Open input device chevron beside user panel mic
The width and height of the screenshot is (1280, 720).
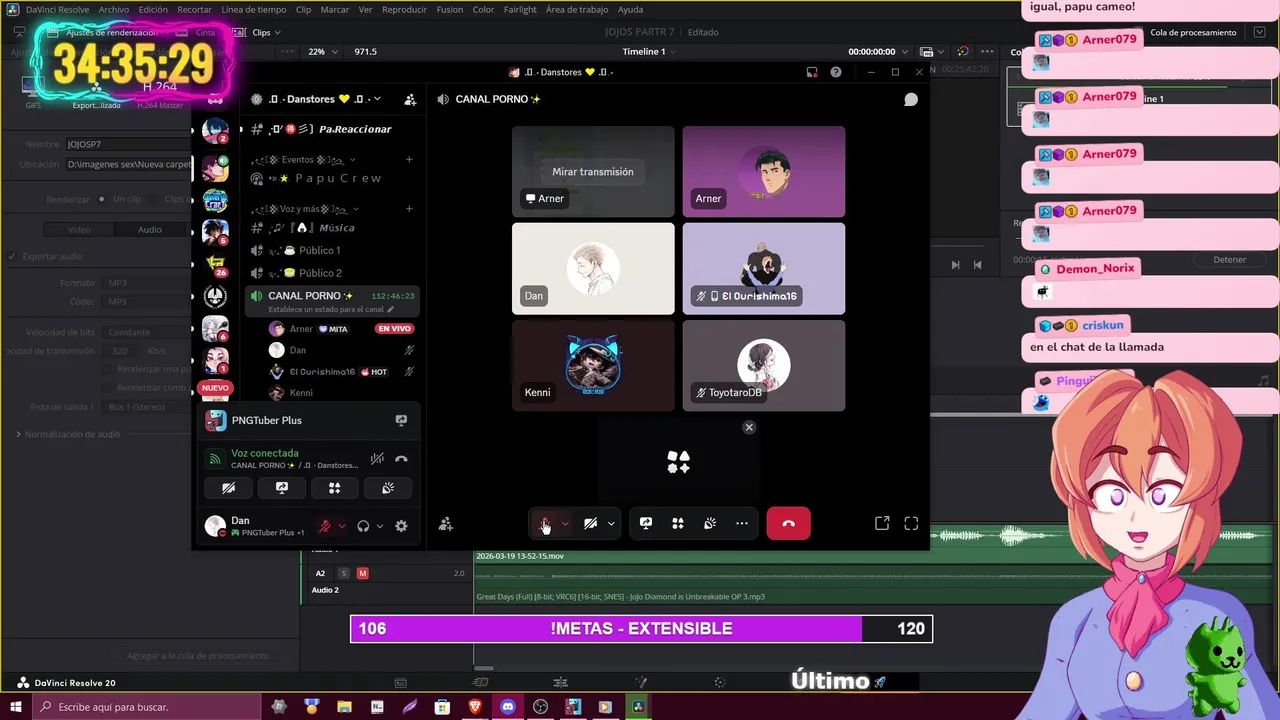pos(342,526)
